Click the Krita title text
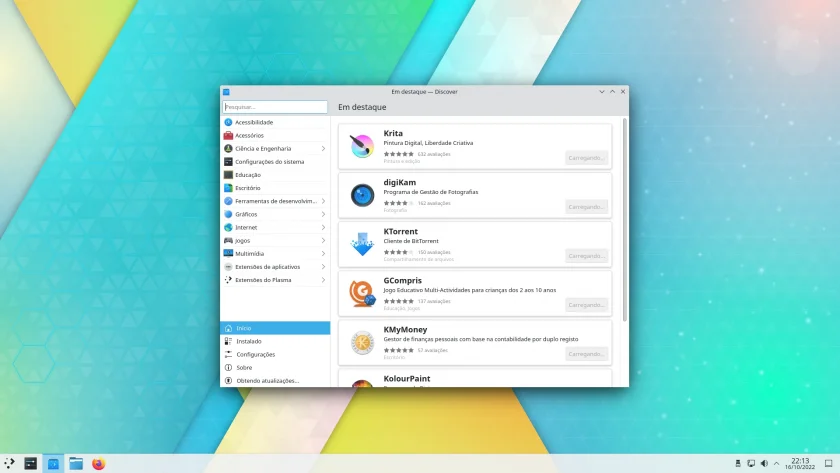This screenshot has width=840, height=473. (393, 133)
